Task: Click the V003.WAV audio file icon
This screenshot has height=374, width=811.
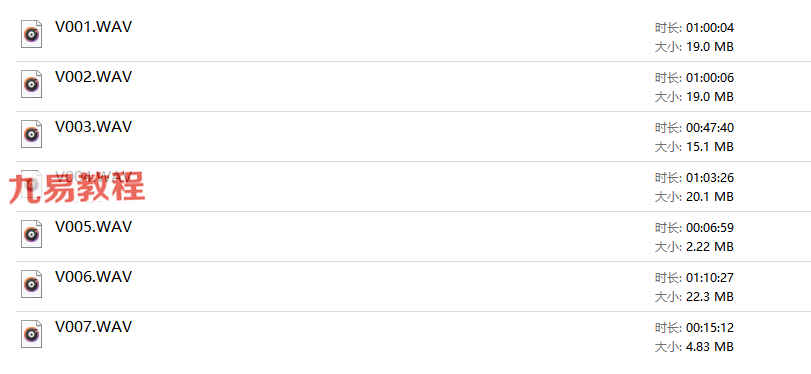Action: (x=32, y=134)
